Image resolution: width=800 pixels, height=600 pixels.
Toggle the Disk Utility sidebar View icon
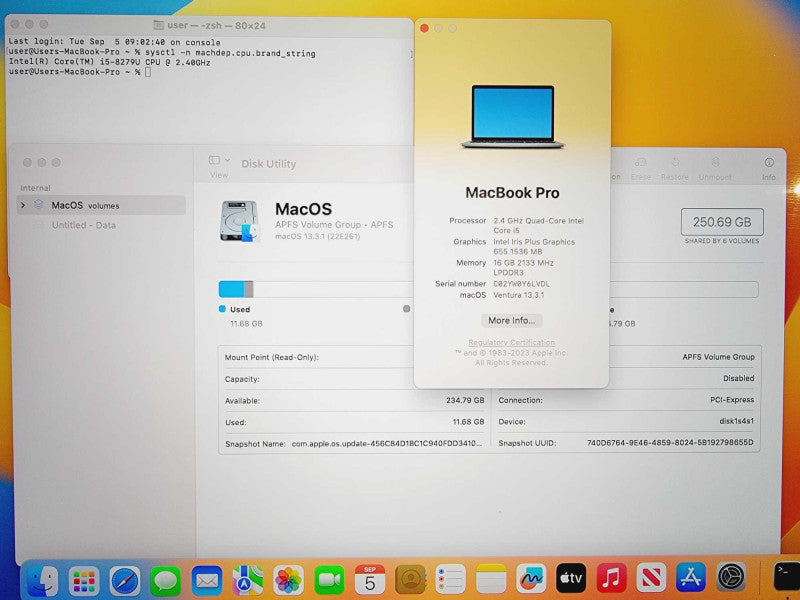click(214, 160)
